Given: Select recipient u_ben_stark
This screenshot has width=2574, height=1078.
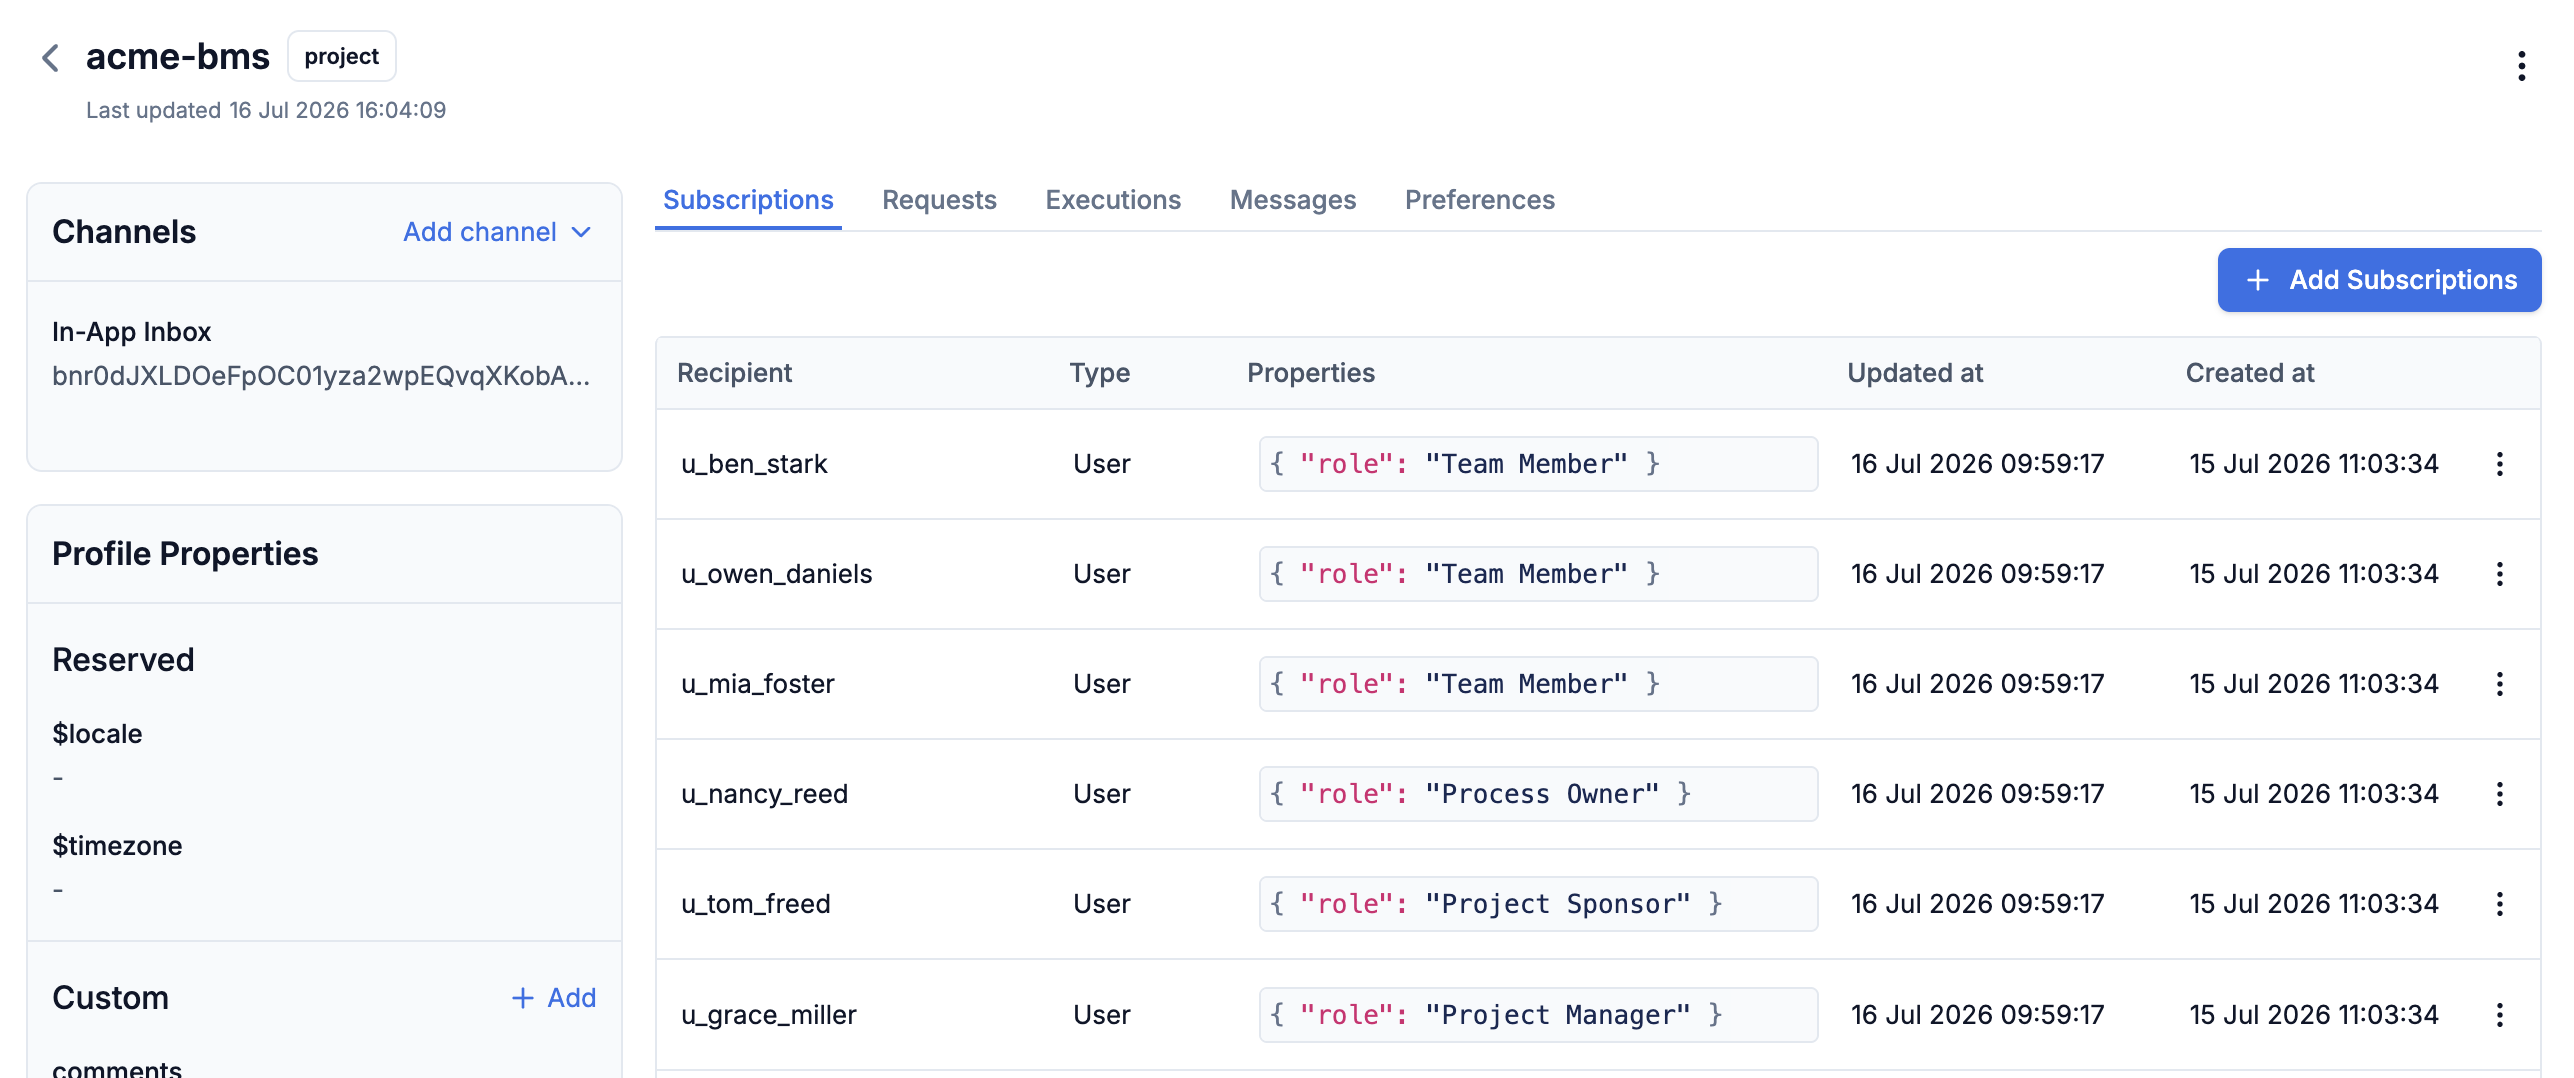Looking at the screenshot, I should (754, 464).
